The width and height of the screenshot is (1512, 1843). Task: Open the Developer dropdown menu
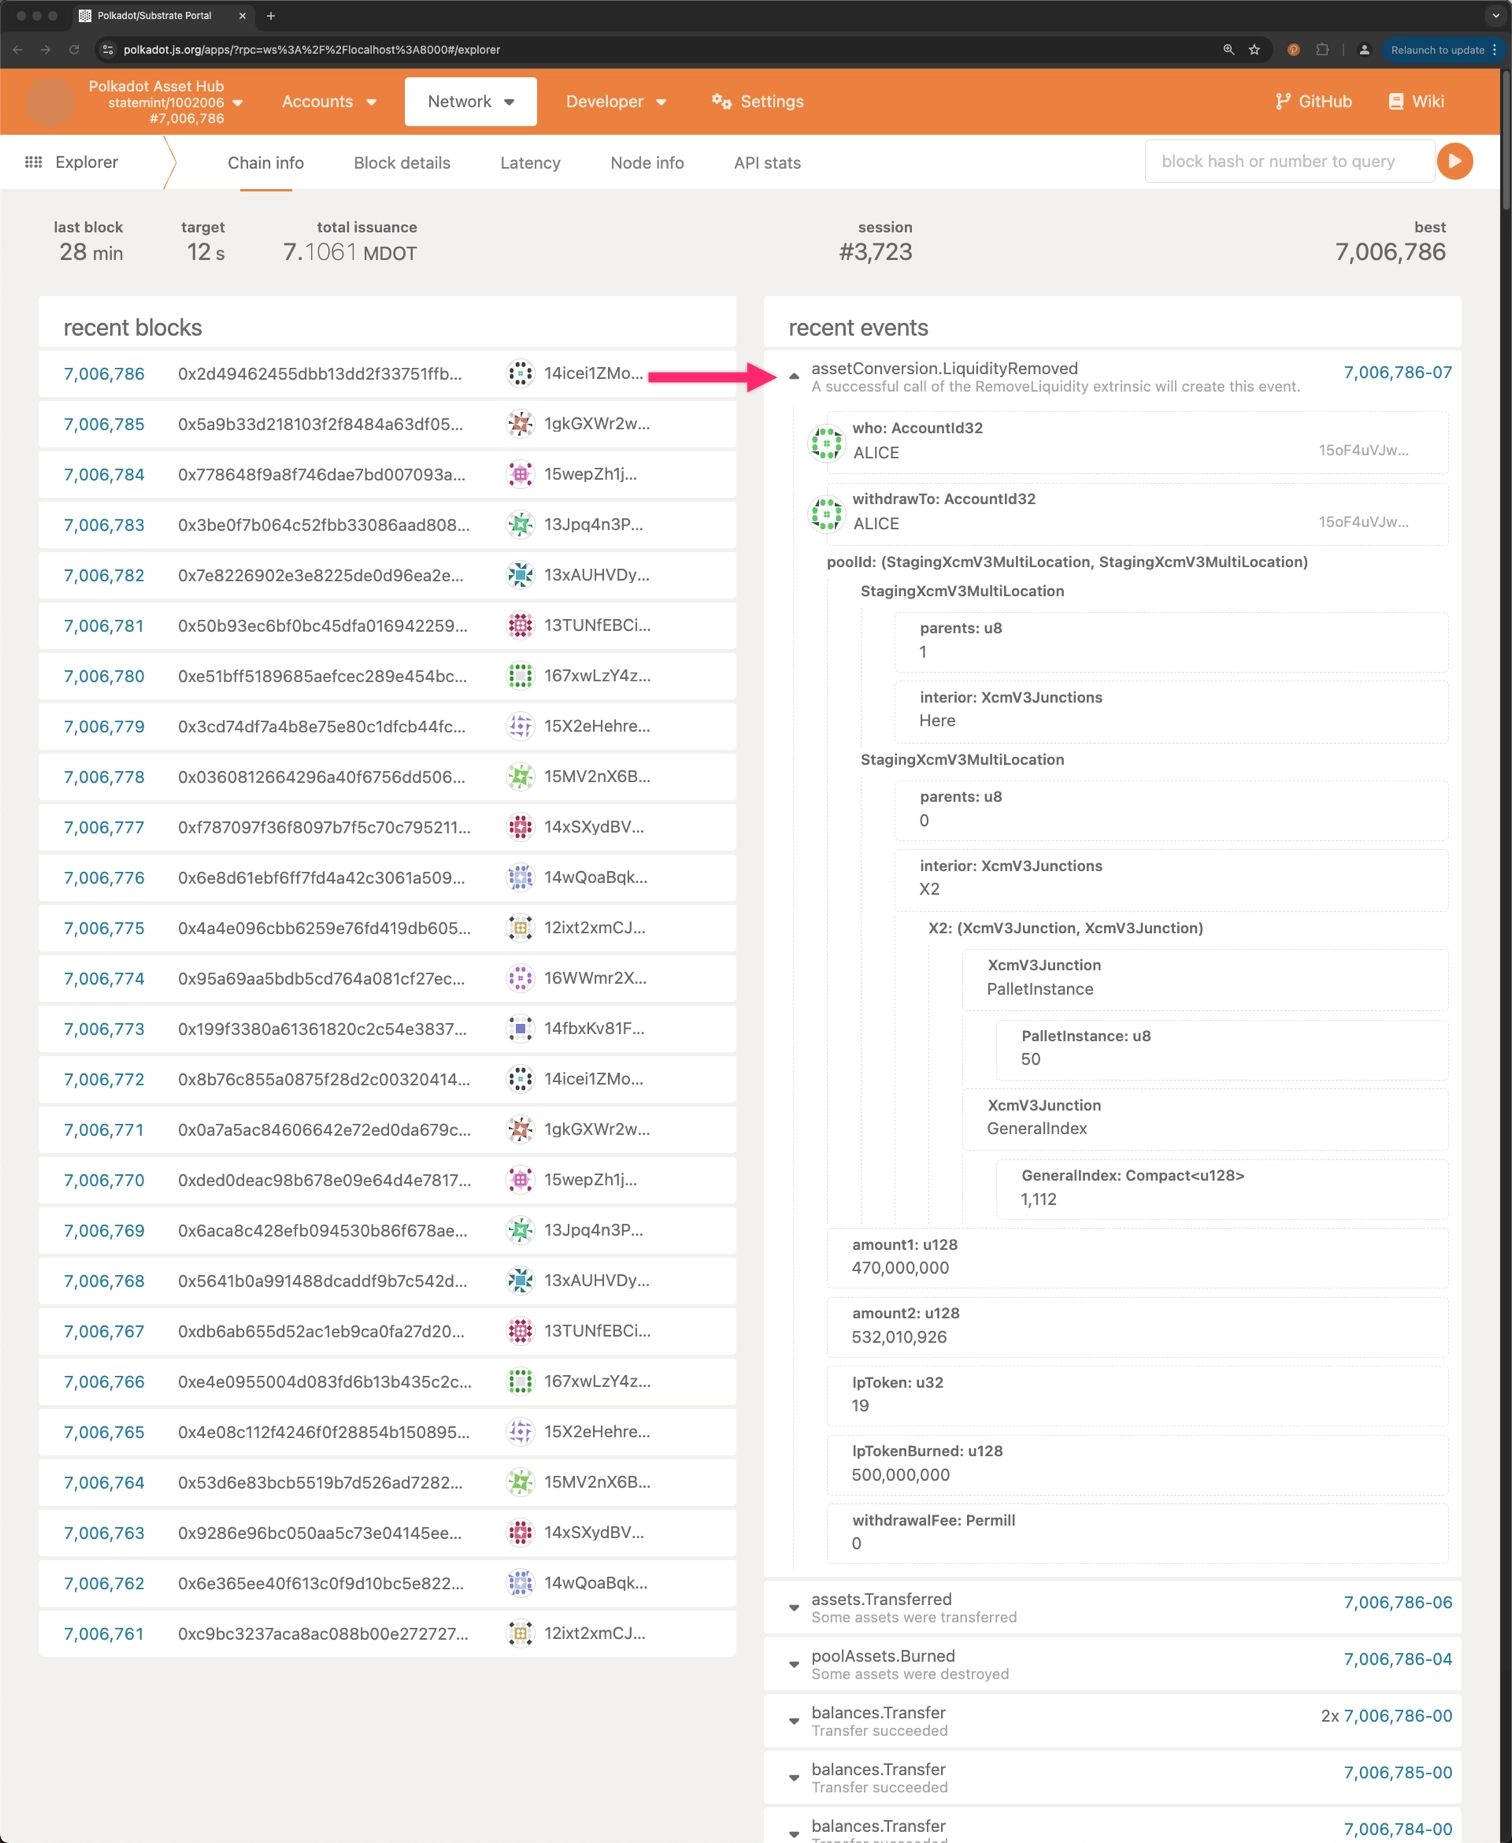tap(615, 101)
